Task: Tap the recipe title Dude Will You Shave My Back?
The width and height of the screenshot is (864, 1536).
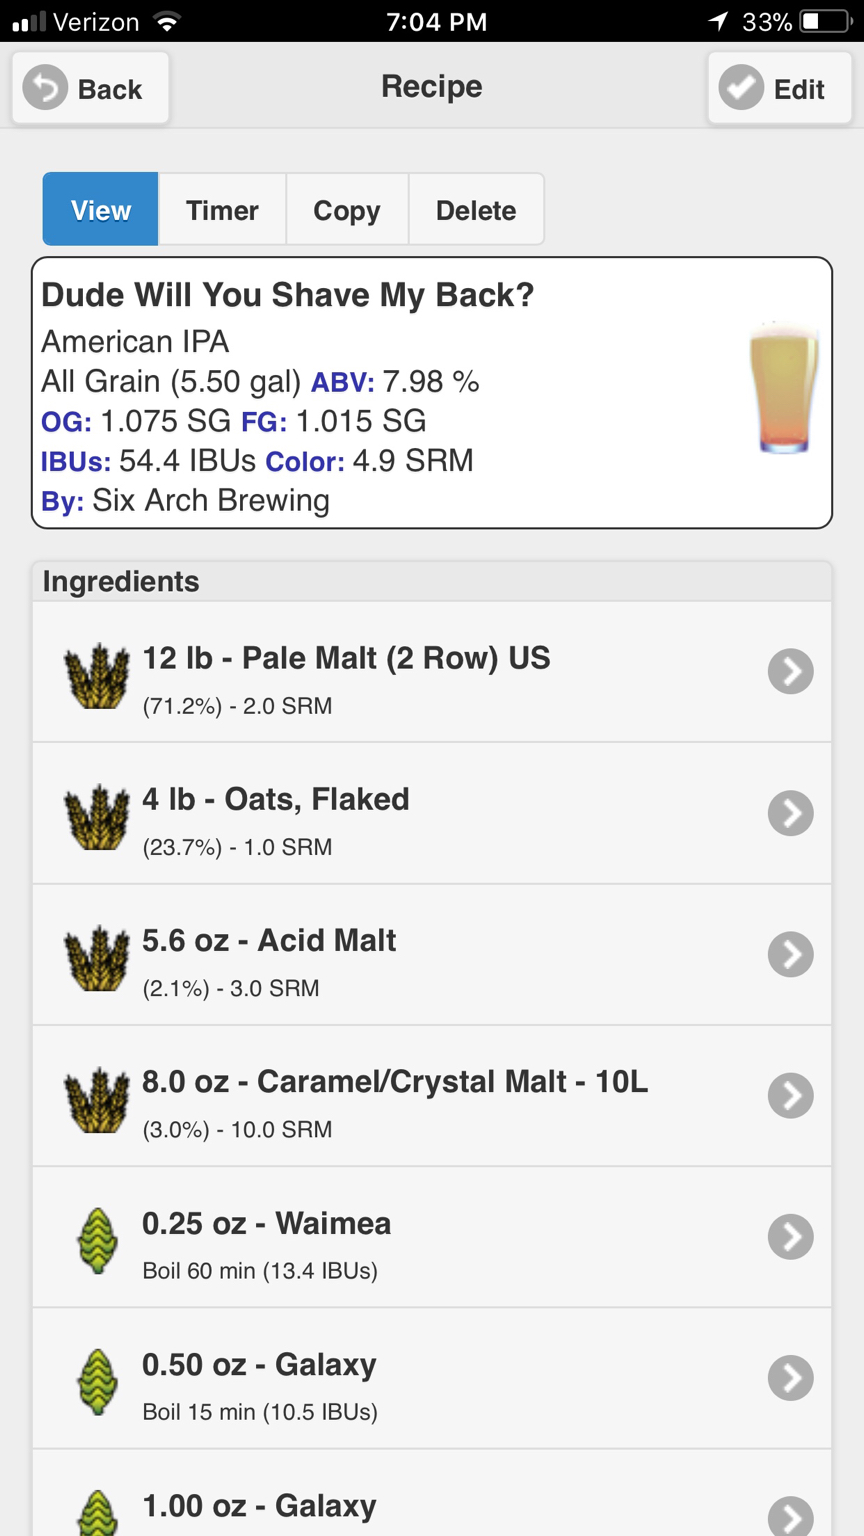Action: 288,295
